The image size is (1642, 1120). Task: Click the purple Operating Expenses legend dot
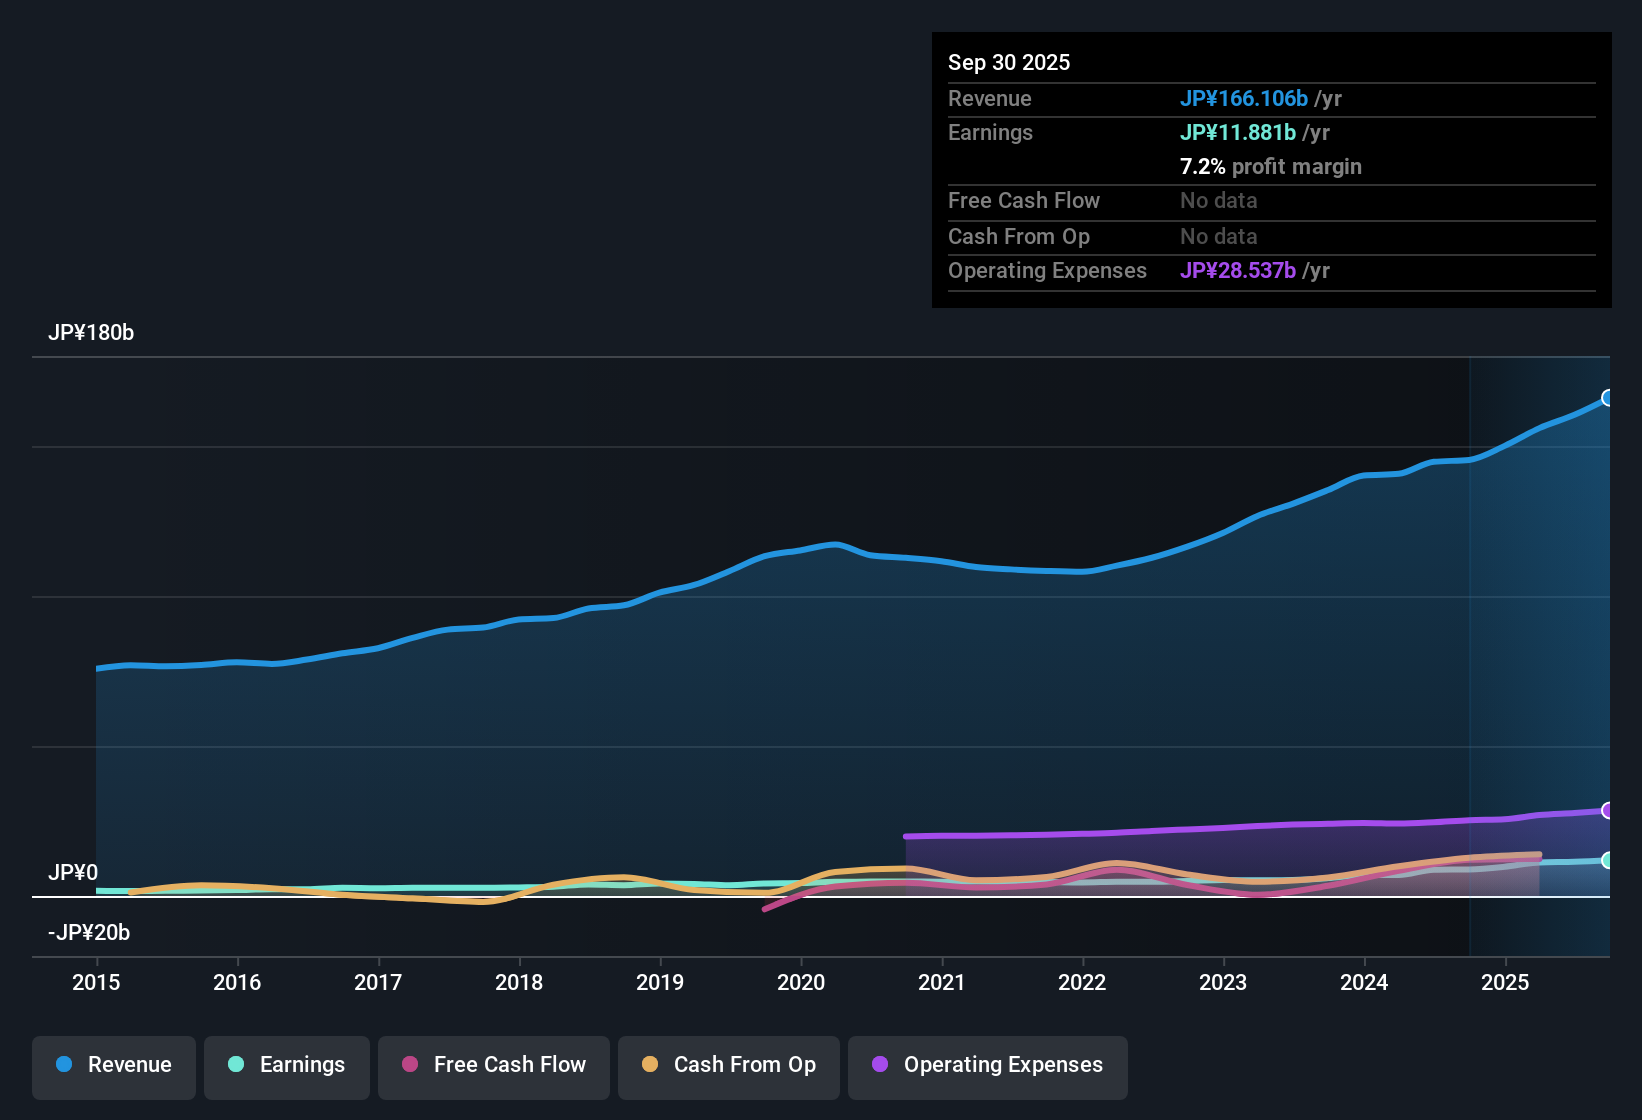(880, 1065)
